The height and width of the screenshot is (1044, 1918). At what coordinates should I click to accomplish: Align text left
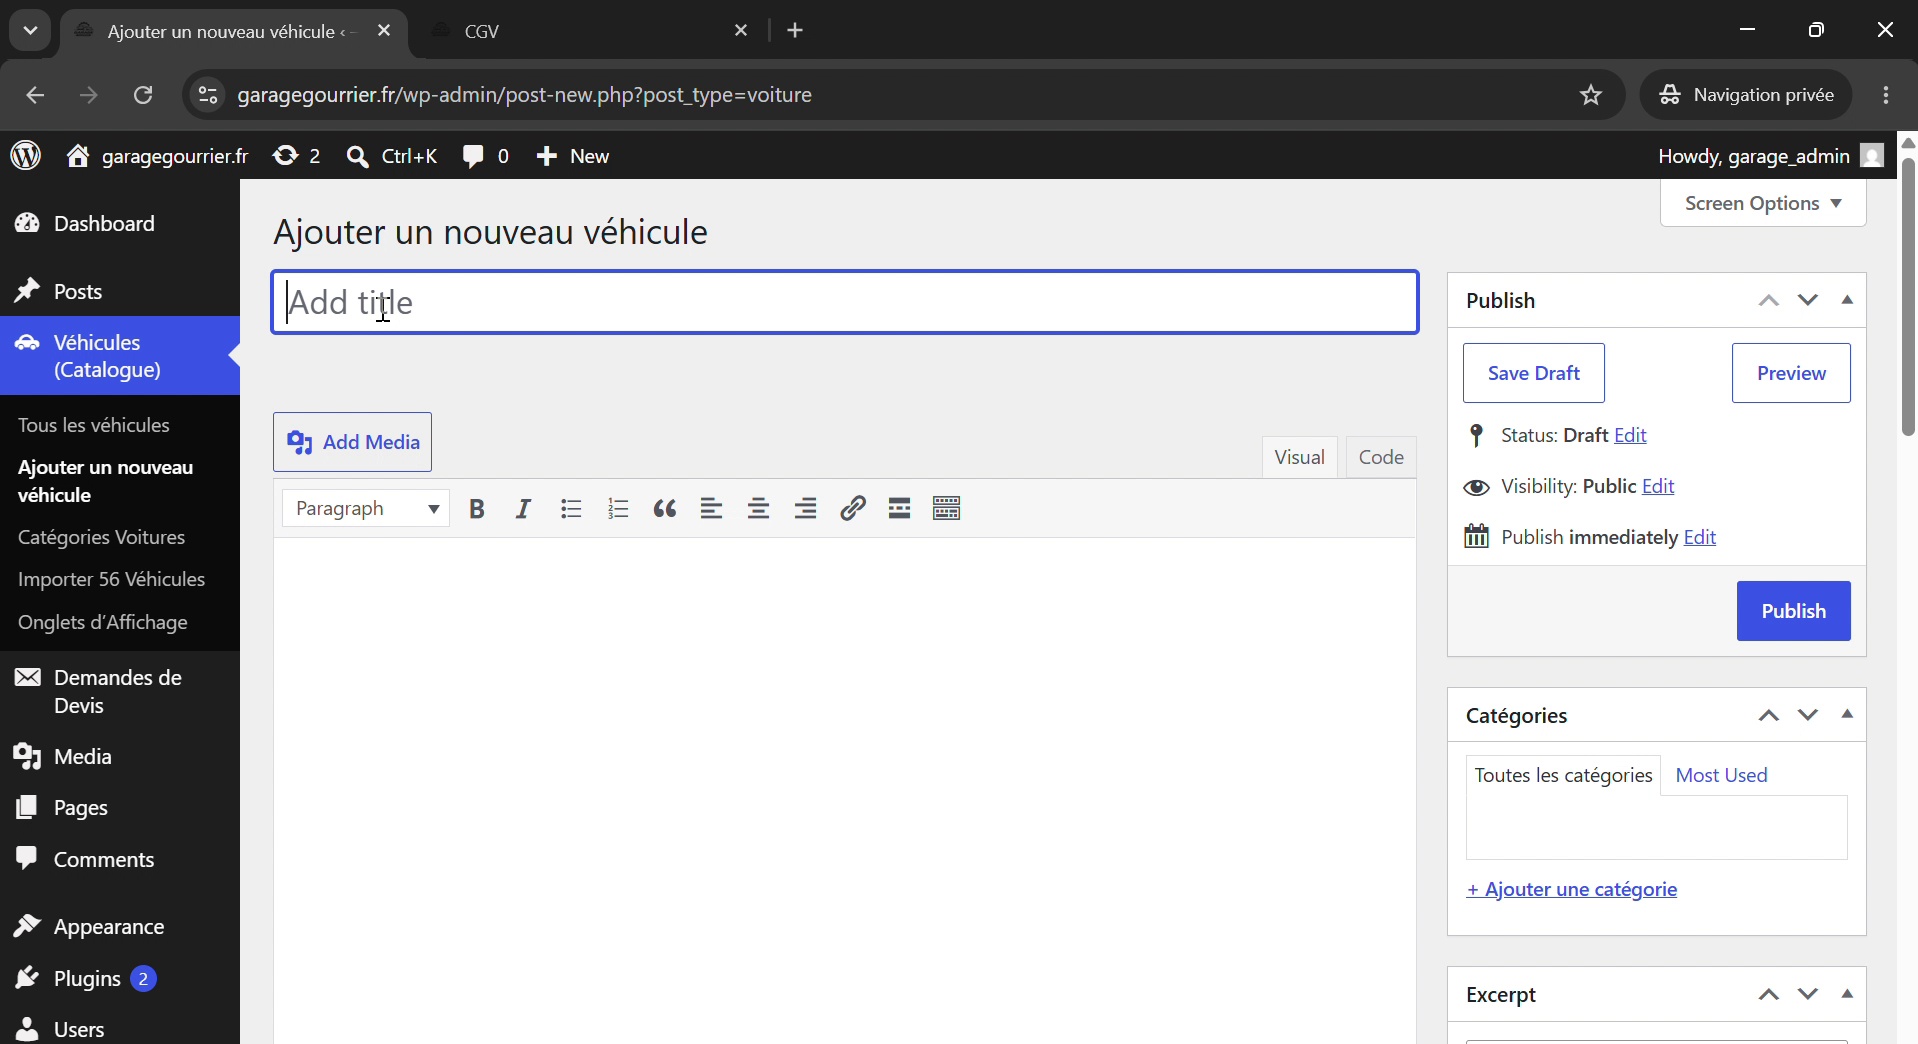712,509
